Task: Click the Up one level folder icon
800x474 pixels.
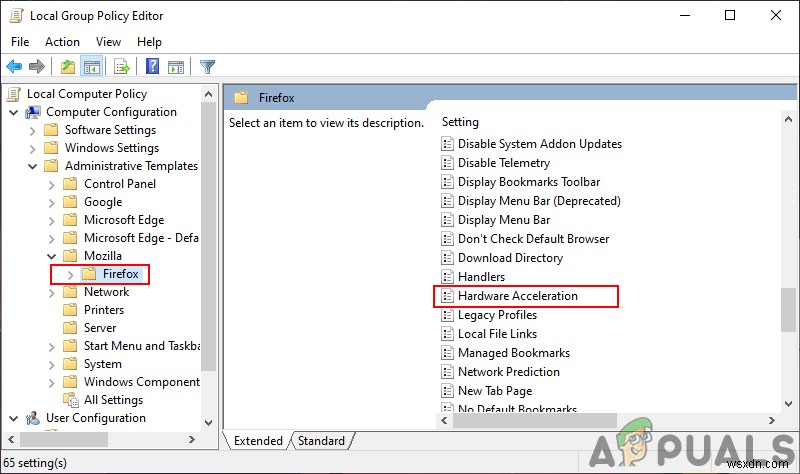Action: [67, 66]
